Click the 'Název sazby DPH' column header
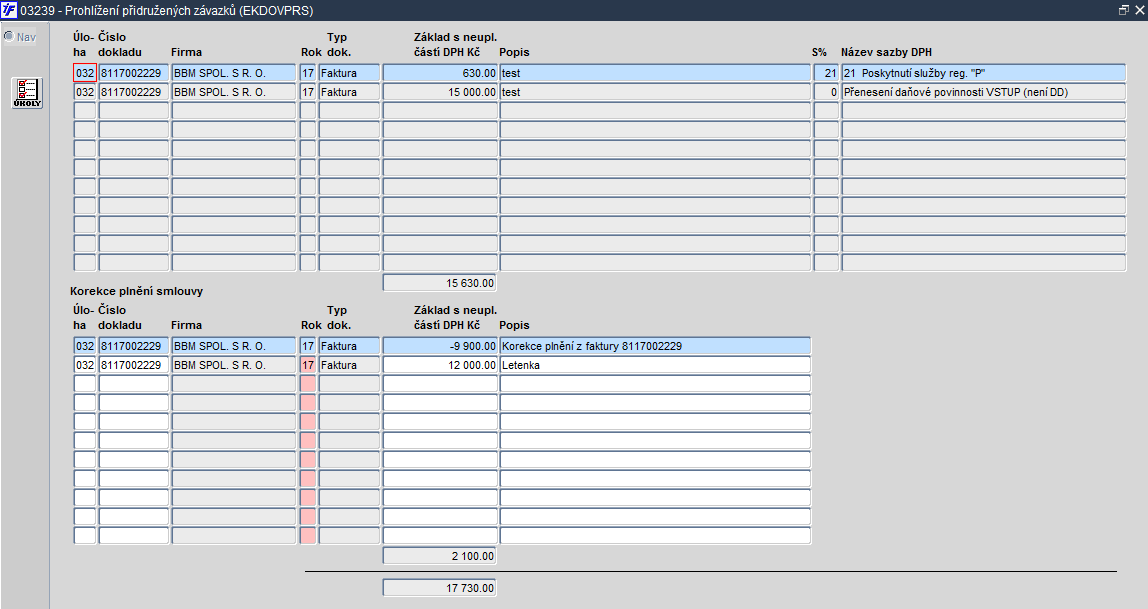The image size is (1148, 609). tap(887, 52)
